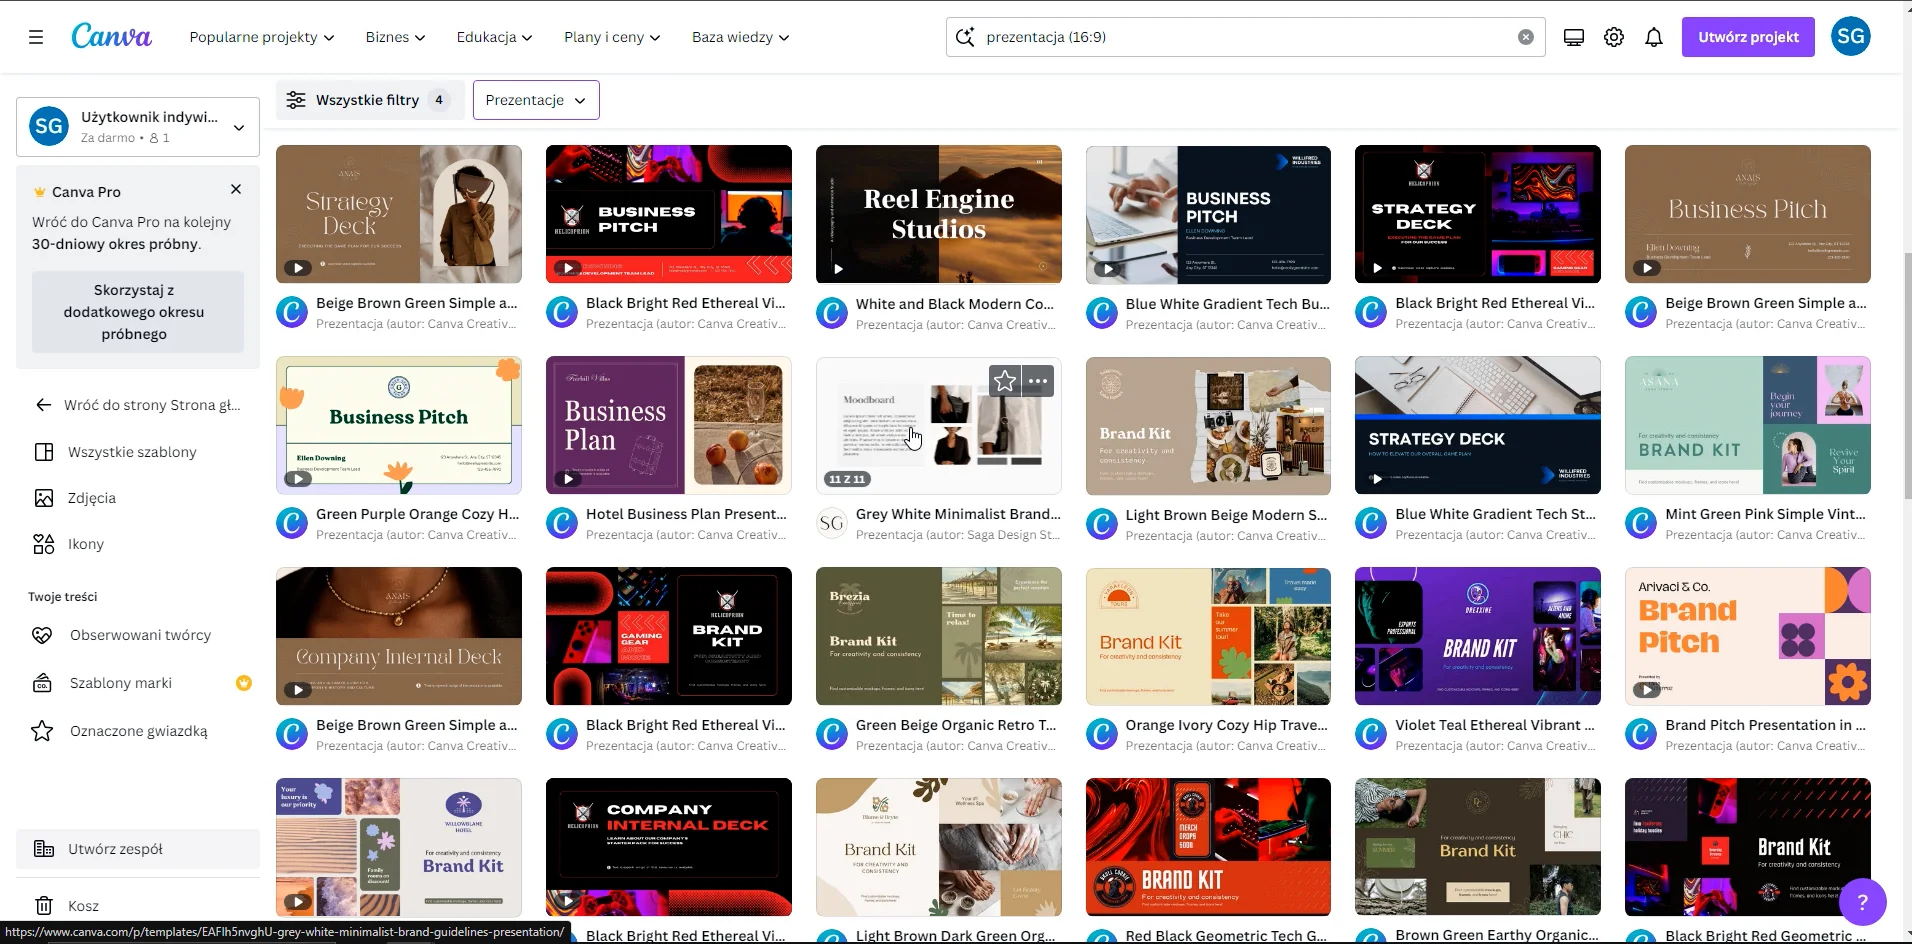Open the Brand Pitch Arivaci & Co. thumbnail
Viewport: 1912px width, 944px height.
pyautogui.click(x=1748, y=636)
